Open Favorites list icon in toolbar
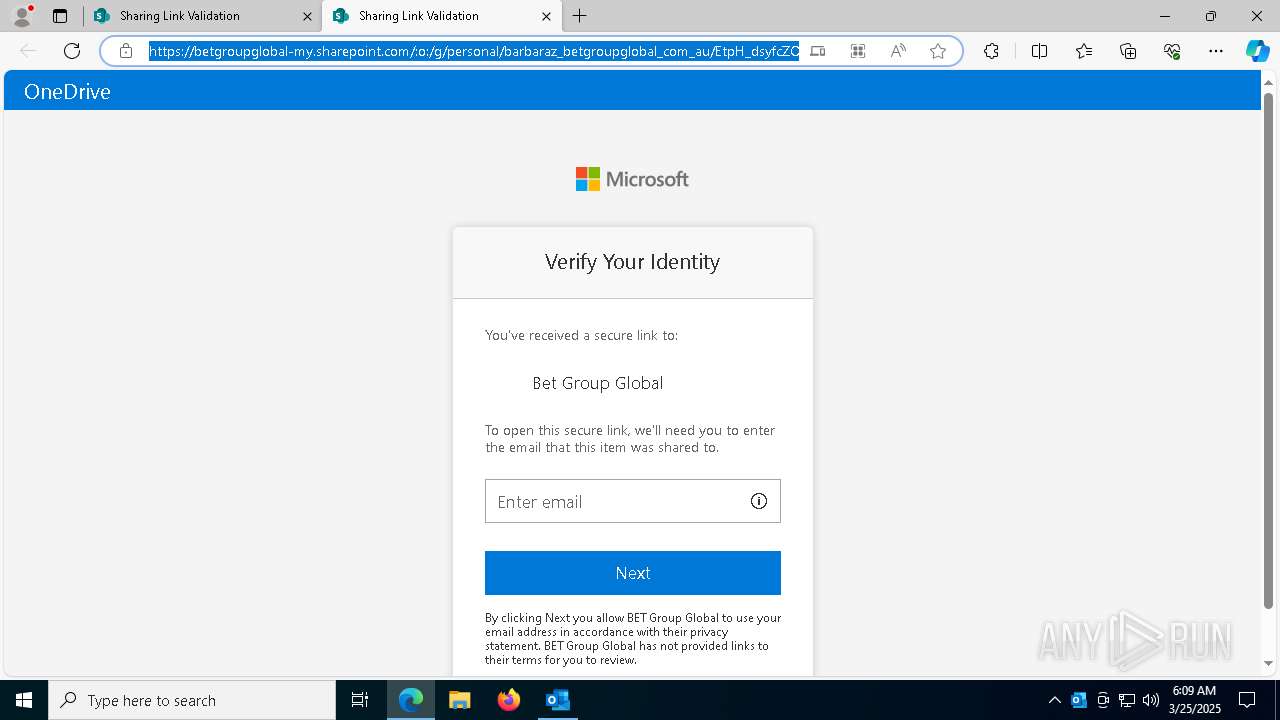This screenshot has width=1280, height=720. [1084, 51]
